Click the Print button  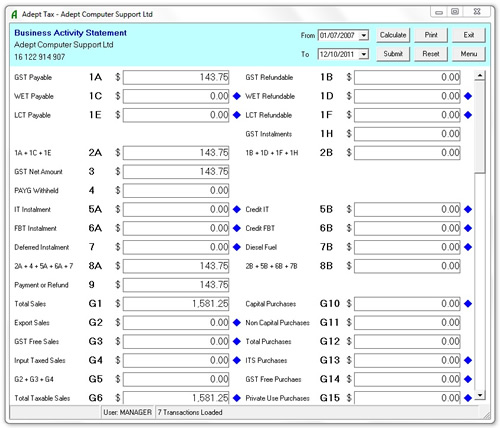431,35
